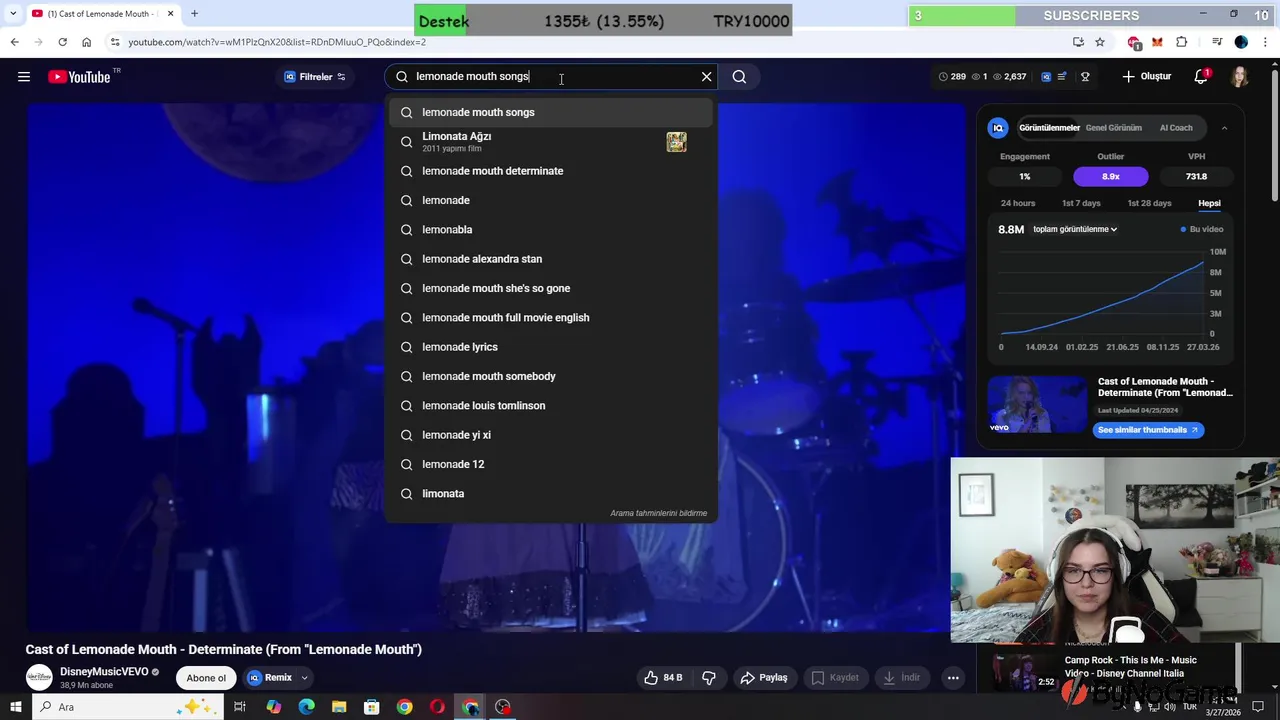Click "Arama tahminlerini bildirme" link

click(x=658, y=513)
